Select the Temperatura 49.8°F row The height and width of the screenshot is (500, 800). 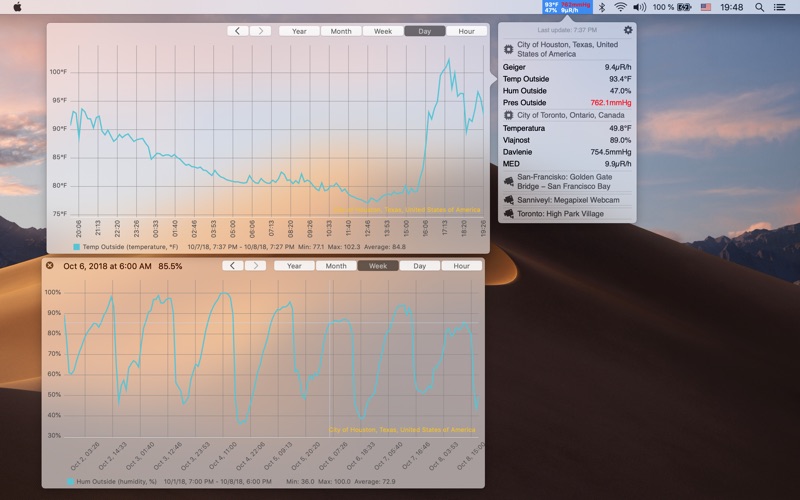567,128
